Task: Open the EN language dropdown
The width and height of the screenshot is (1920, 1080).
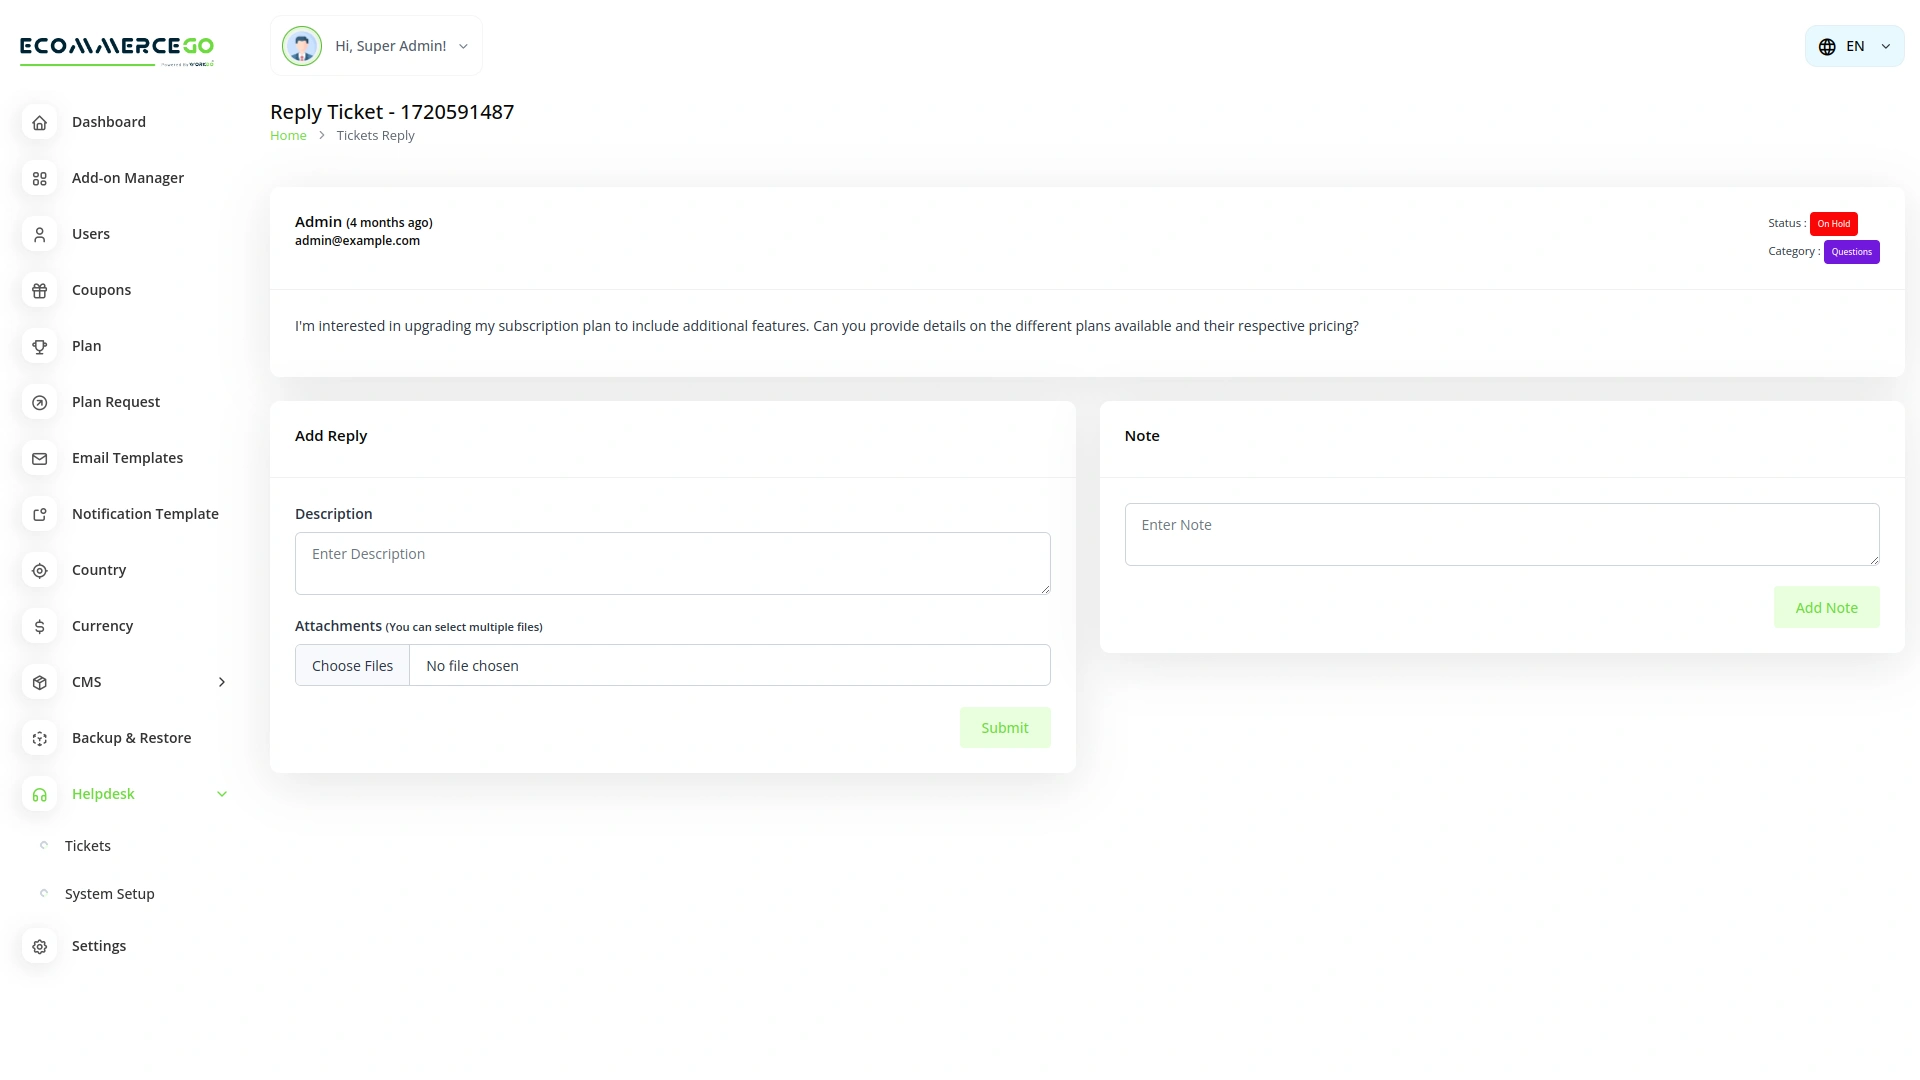Action: [1855, 45]
